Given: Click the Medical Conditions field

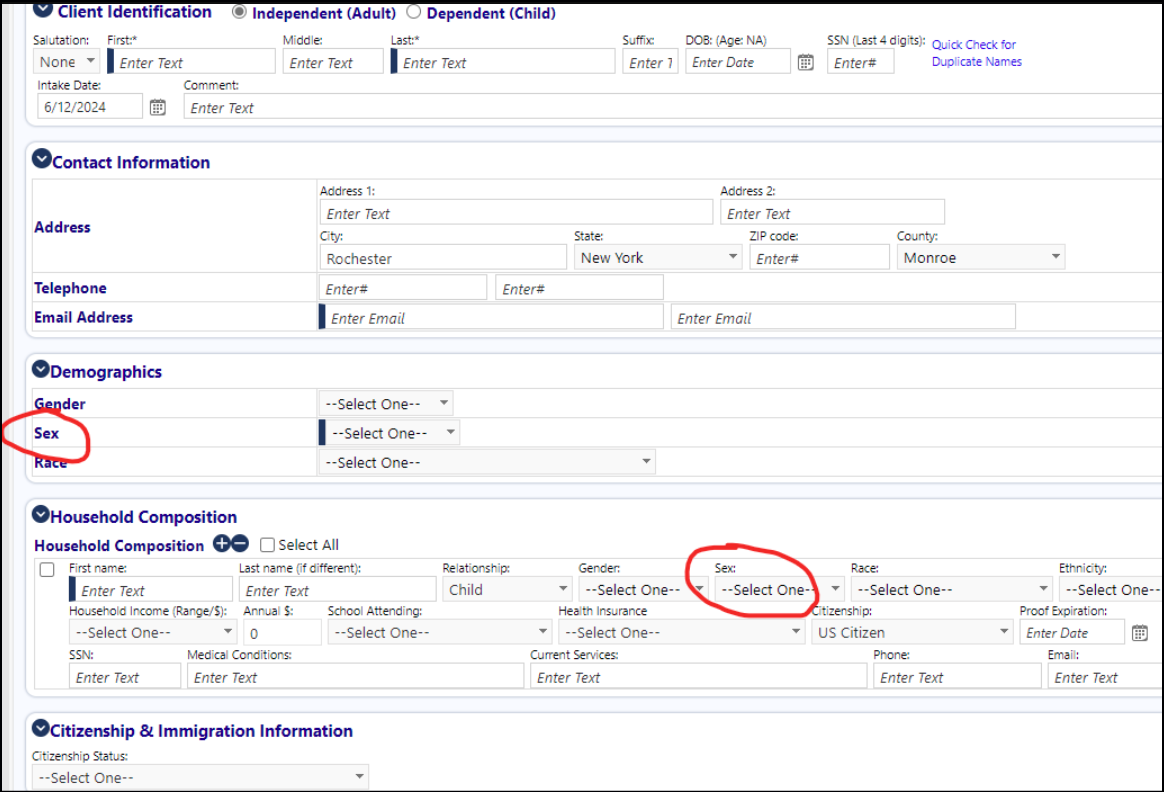Looking at the screenshot, I should tap(356, 676).
